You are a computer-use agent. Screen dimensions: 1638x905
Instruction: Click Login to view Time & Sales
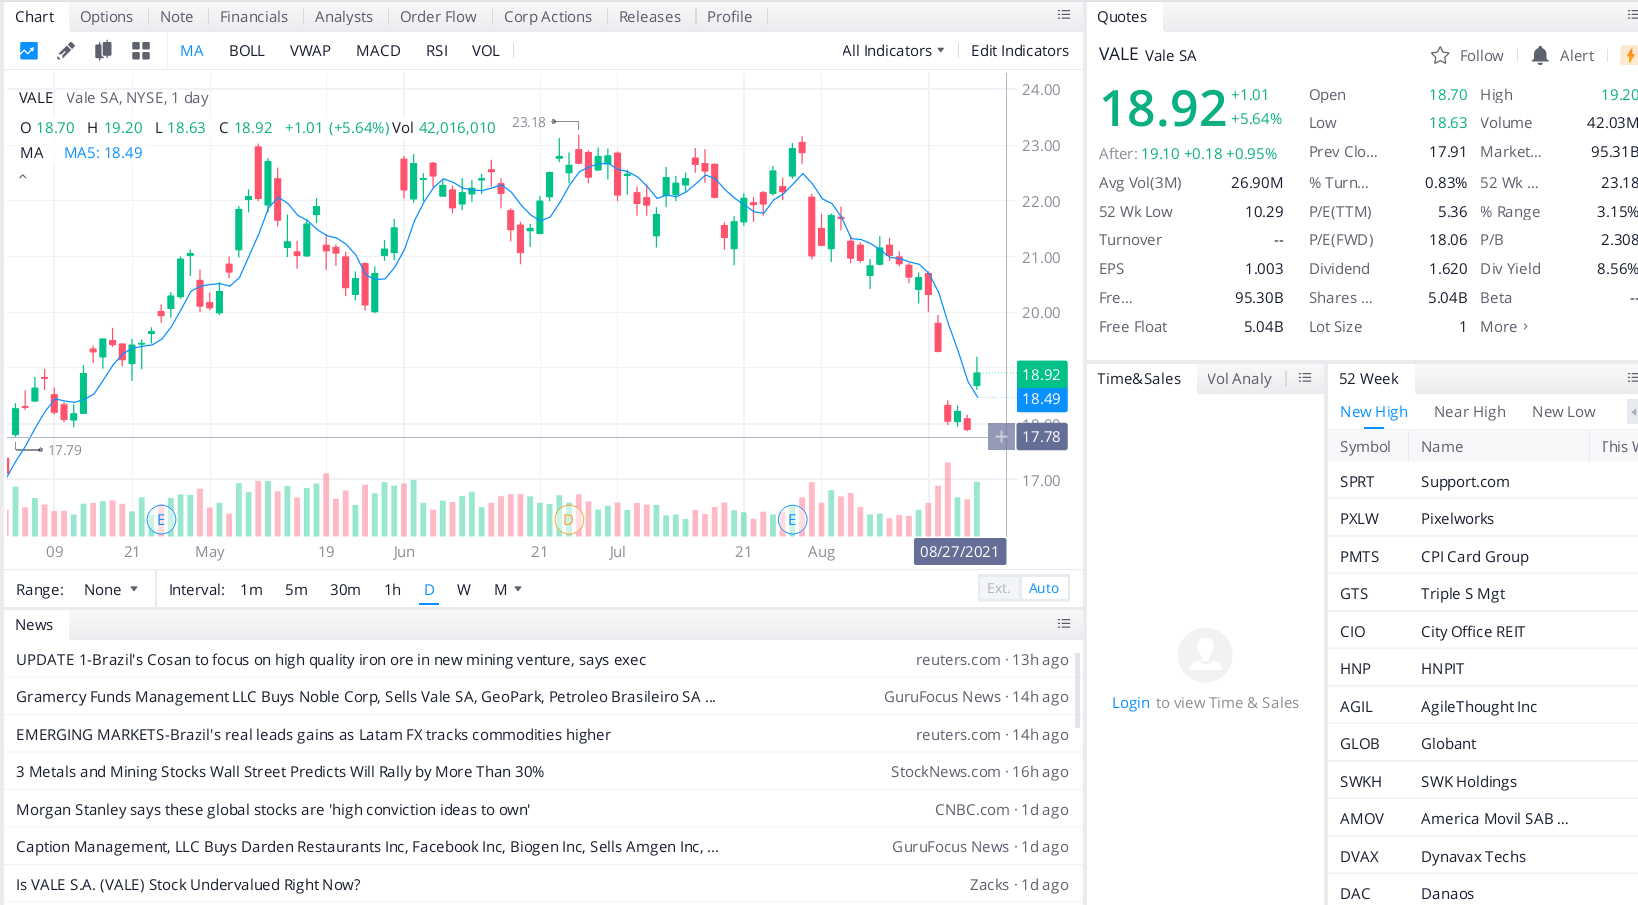pos(1131,703)
